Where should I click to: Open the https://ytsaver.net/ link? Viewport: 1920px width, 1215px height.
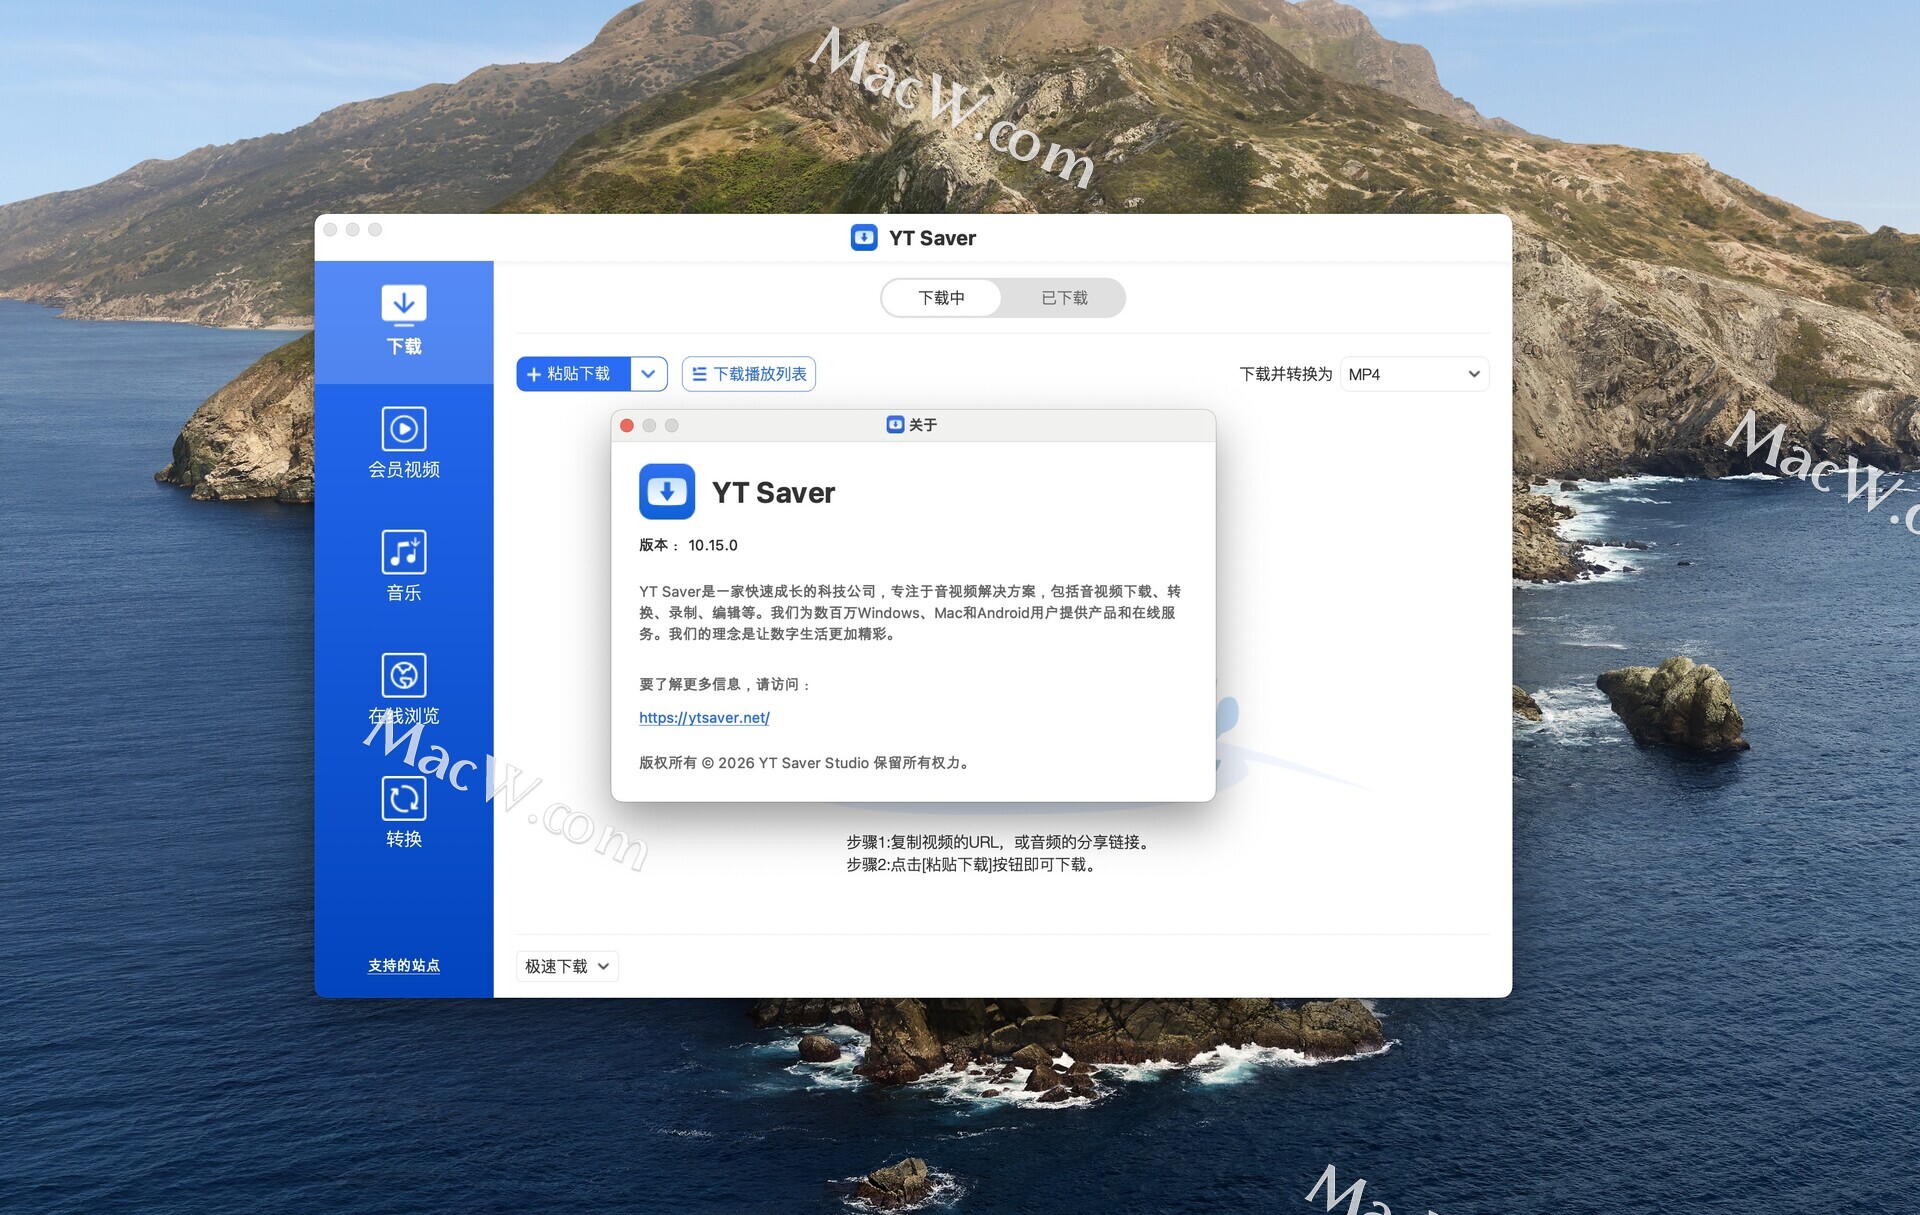pos(704,718)
